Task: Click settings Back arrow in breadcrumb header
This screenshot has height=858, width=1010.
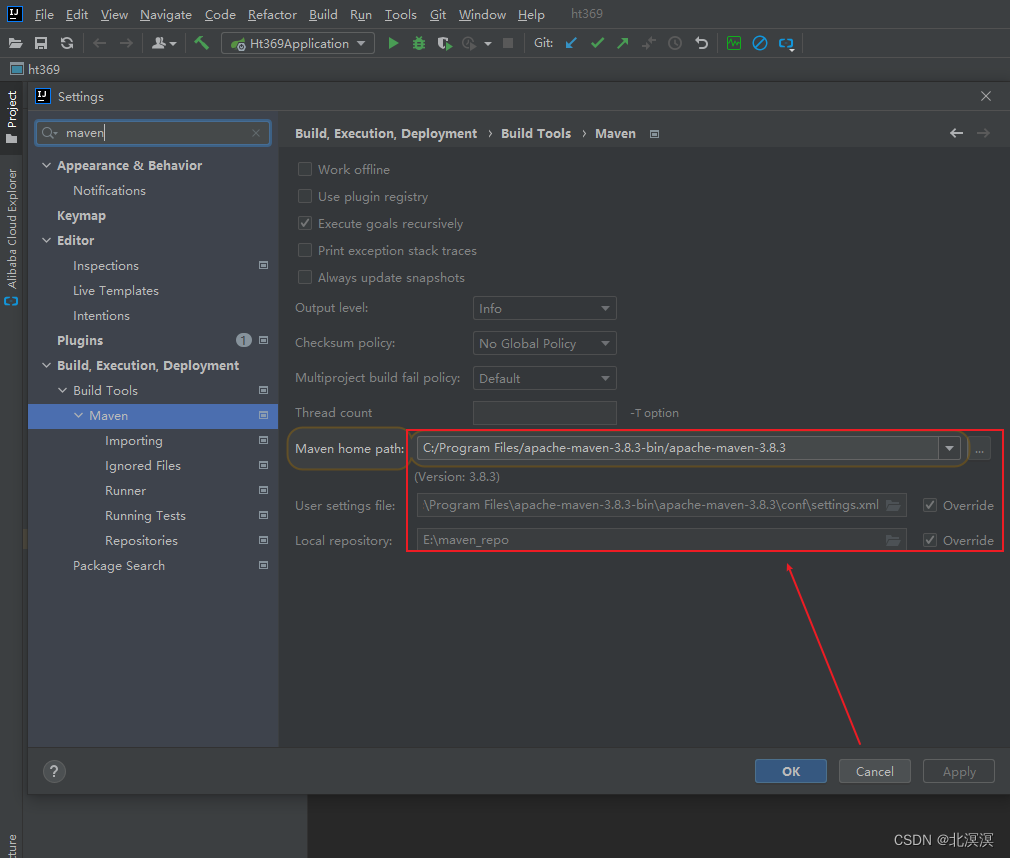Action: (x=957, y=133)
